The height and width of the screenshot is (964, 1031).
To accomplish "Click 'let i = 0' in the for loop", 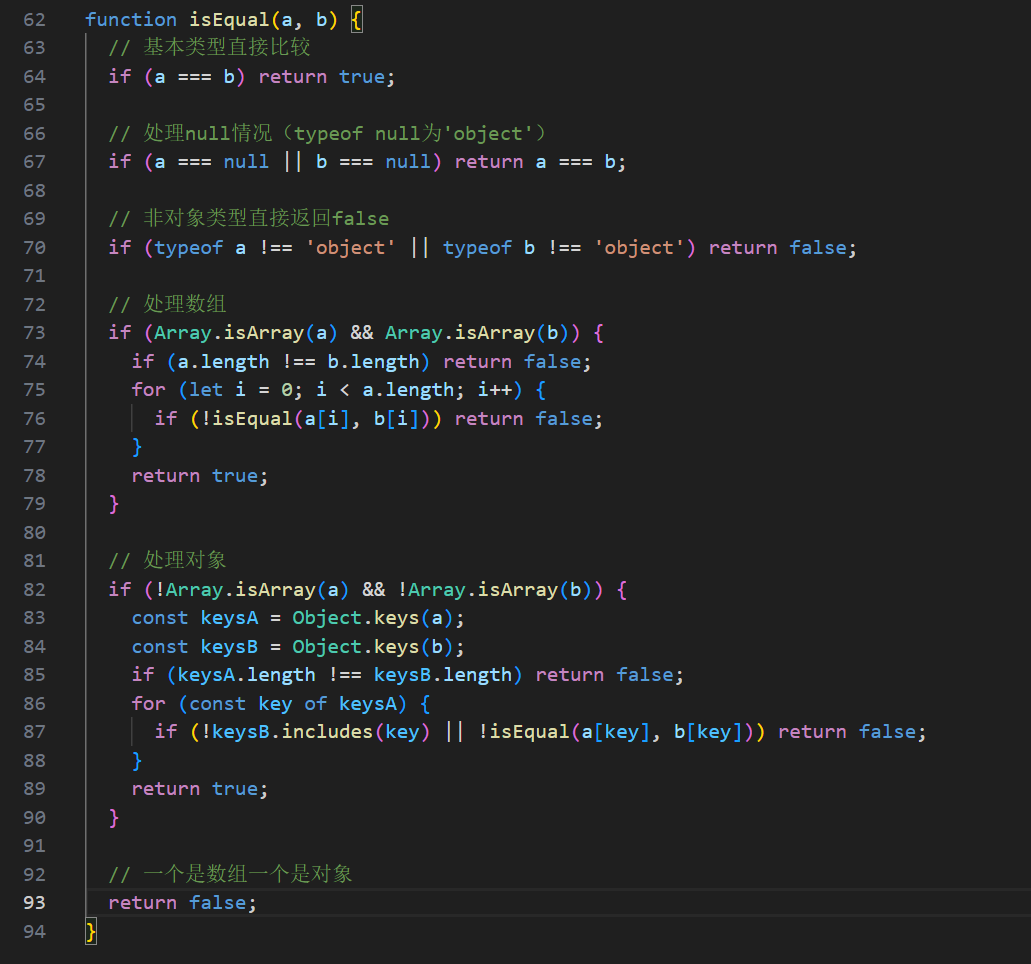I will click(241, 390).
